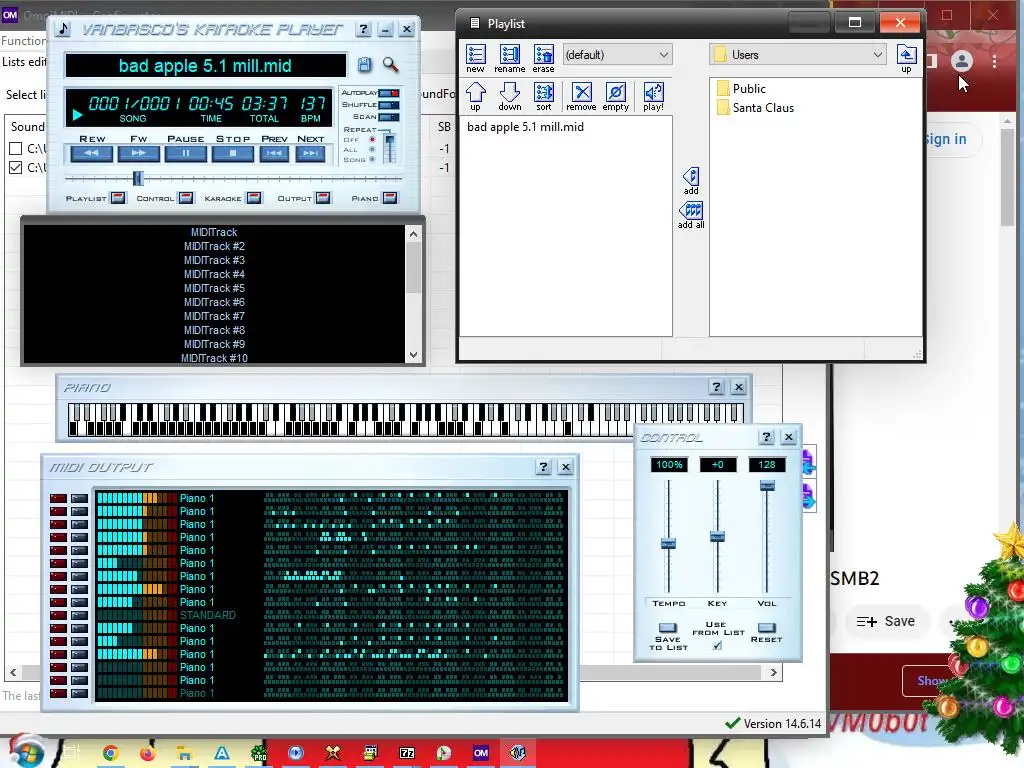Click the Sign in link

point(945,139)
